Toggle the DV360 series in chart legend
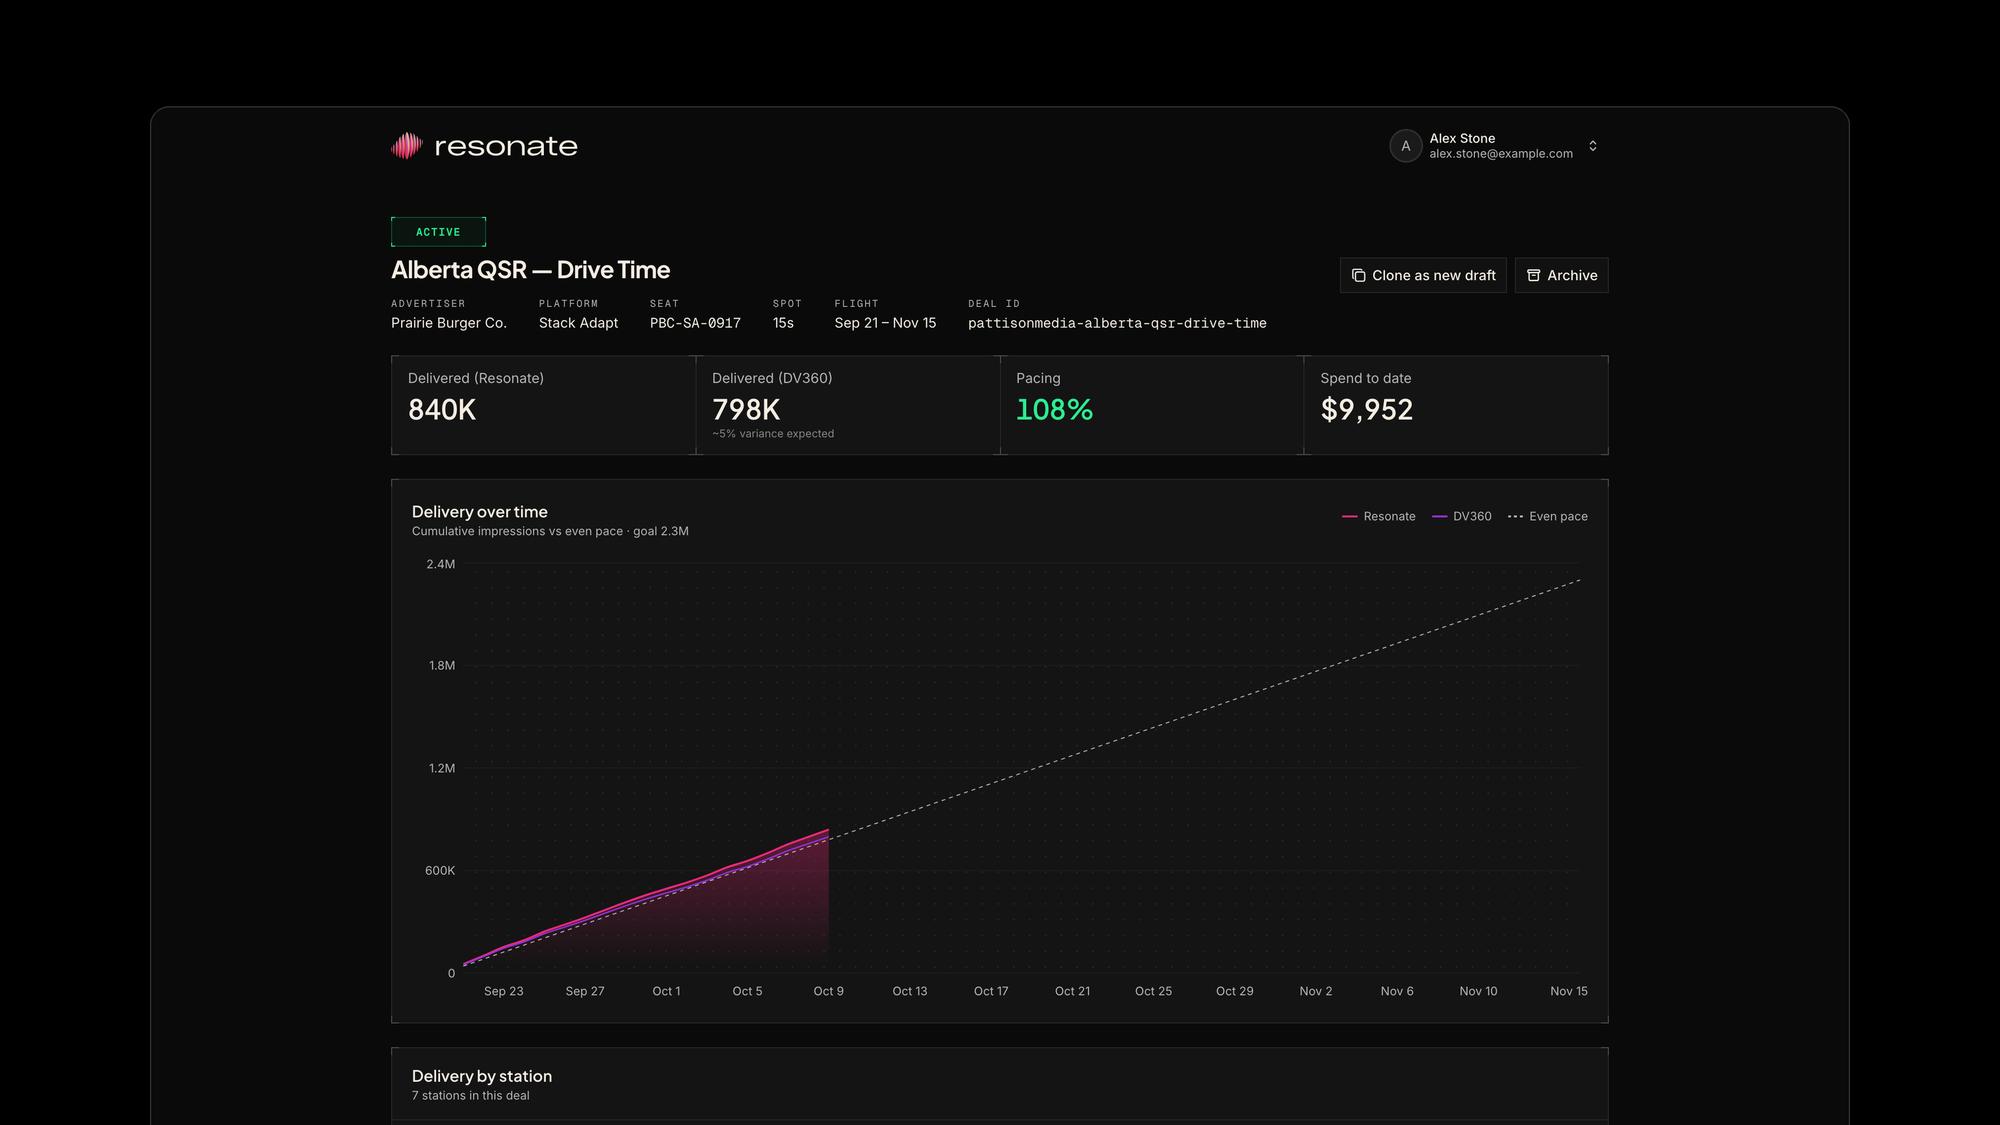The image size is (2000, 1125). pos(1462,516)
